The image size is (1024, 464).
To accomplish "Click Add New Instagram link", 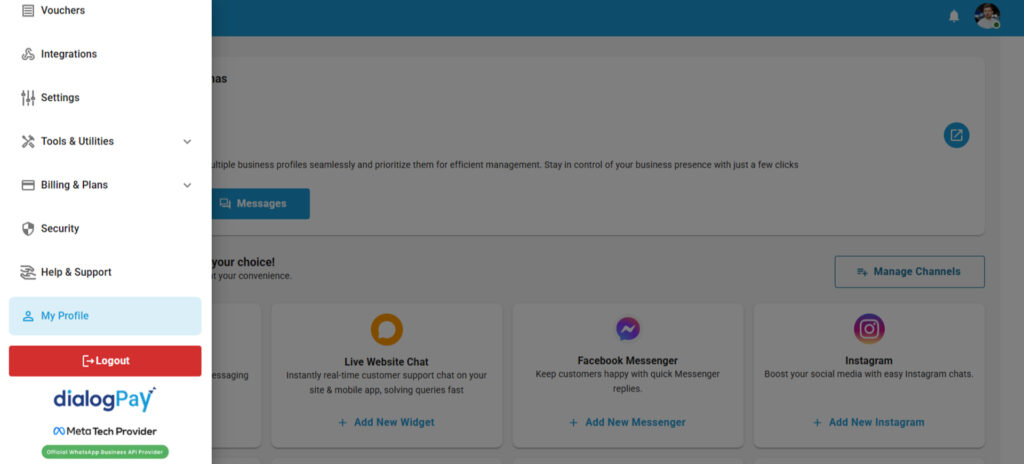I will pos(868,422).
